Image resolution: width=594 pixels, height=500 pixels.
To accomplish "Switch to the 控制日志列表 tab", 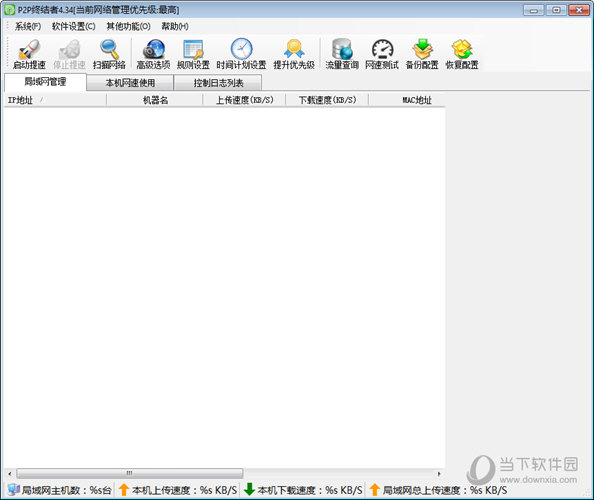I will [x=218, y=83].
